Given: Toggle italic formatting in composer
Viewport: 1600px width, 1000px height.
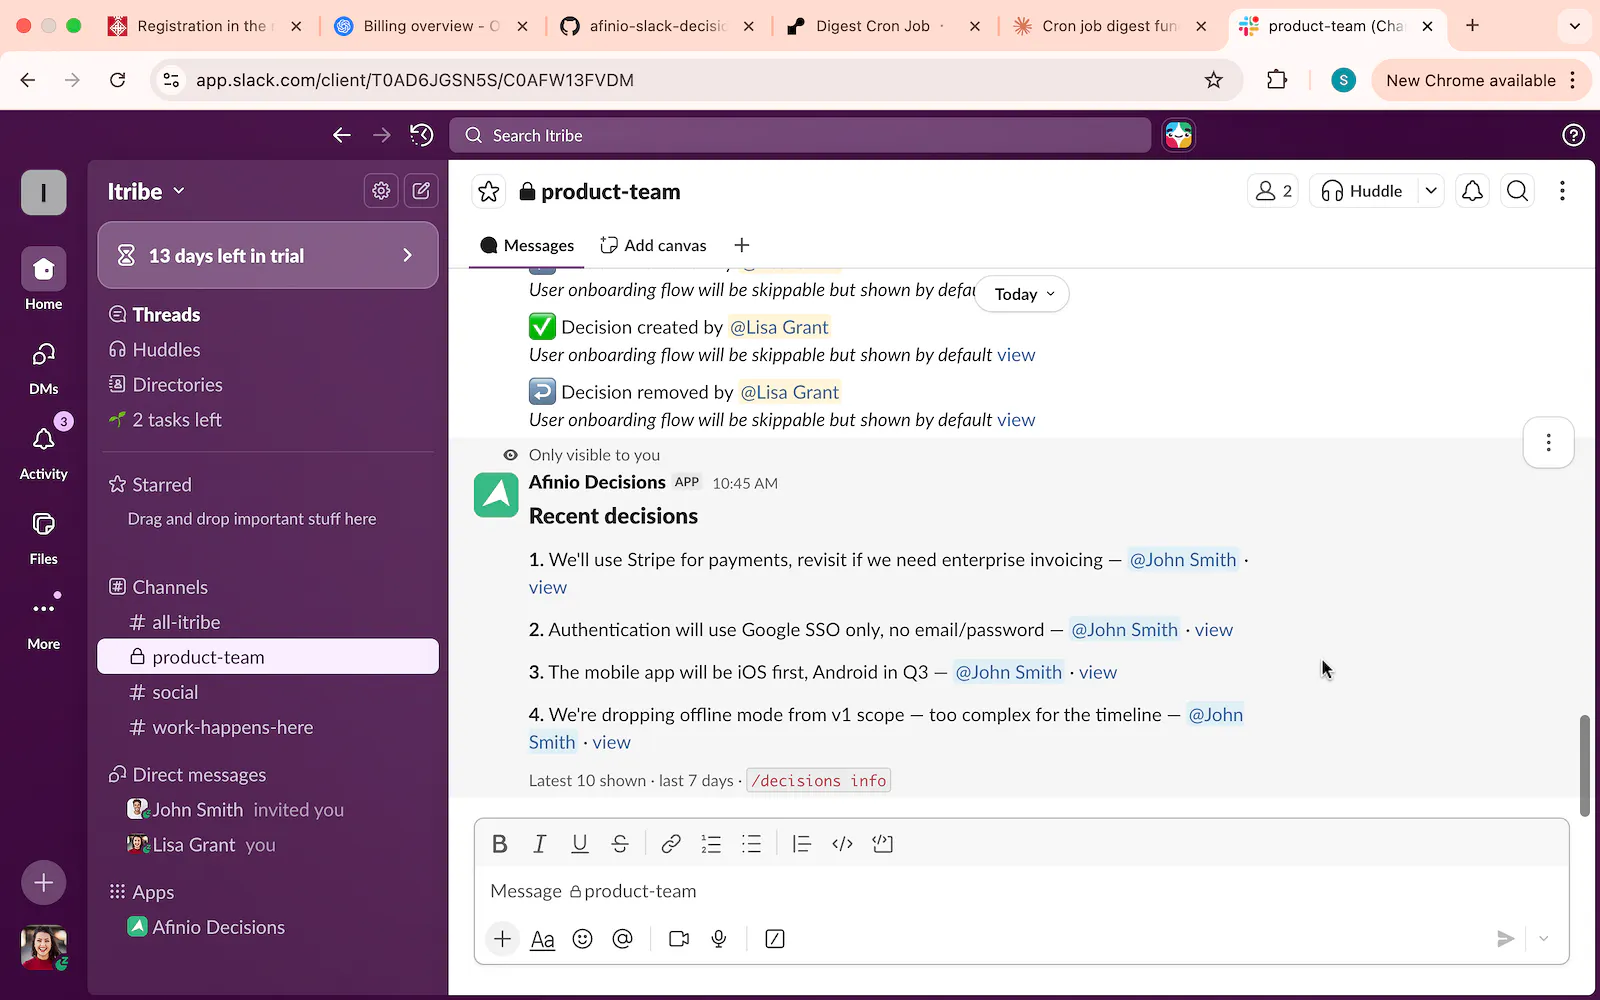Looking at the screenshot, I should coord(540,844).
